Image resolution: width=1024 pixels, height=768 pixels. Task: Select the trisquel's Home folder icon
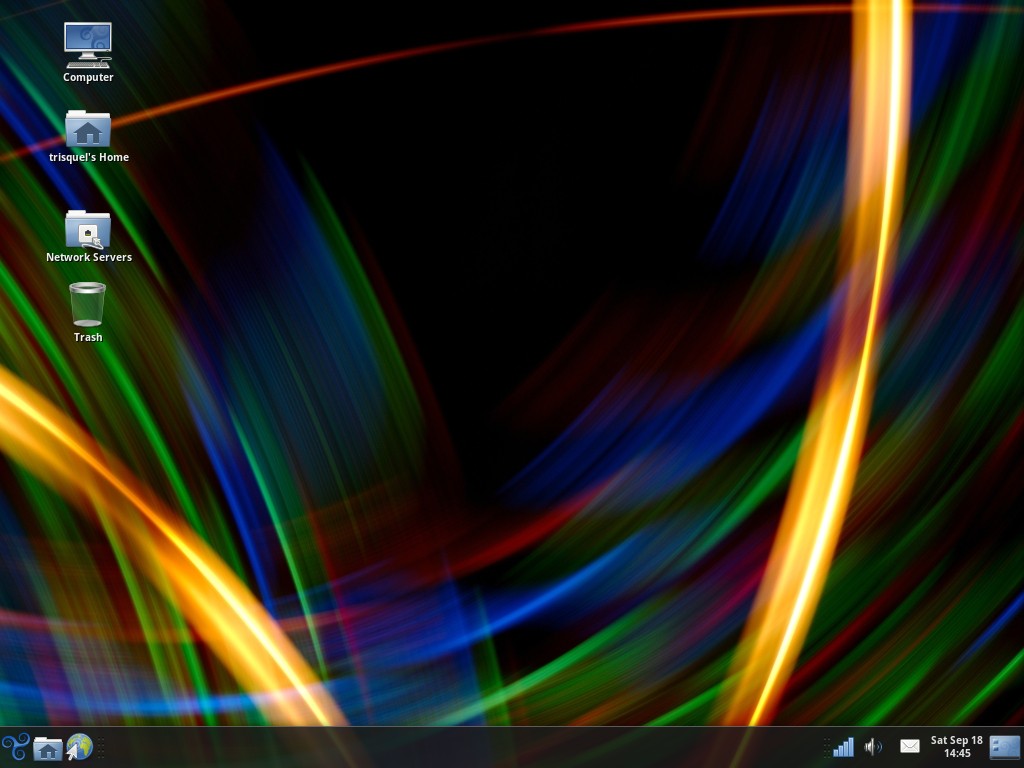click(88, 129)
